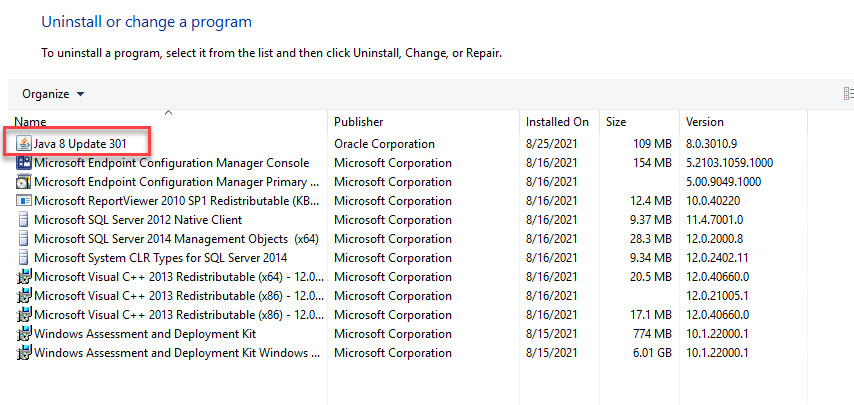Image resolution: width=854 pixels, height=405 pixels.
Task: Click the sort arrow above Name header
Action: point(168,112)
